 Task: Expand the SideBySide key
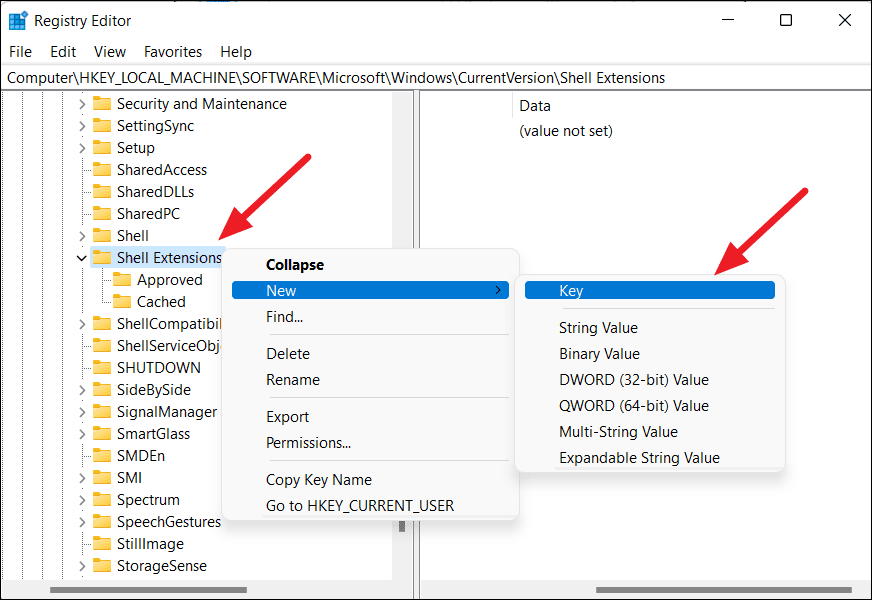pos(82,390)
